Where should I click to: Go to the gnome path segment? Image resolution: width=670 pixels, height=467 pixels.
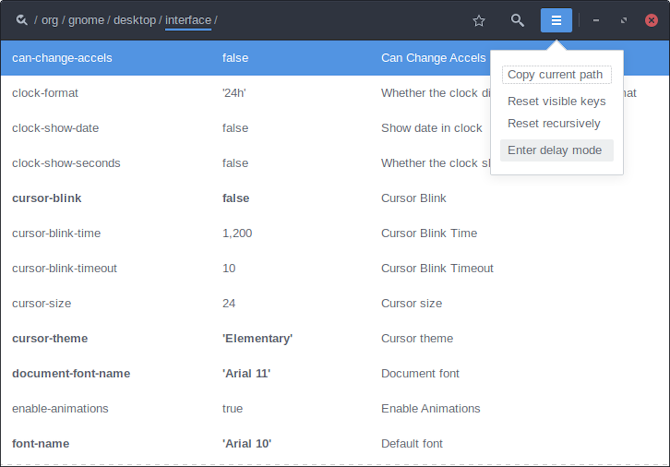tap(85, 20)
